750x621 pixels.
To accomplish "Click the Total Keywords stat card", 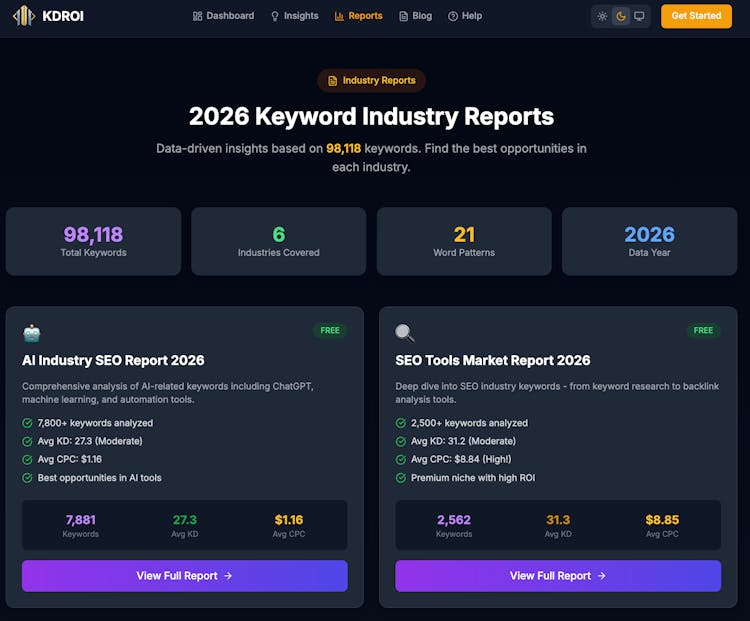I will click(x=93, y=241).
